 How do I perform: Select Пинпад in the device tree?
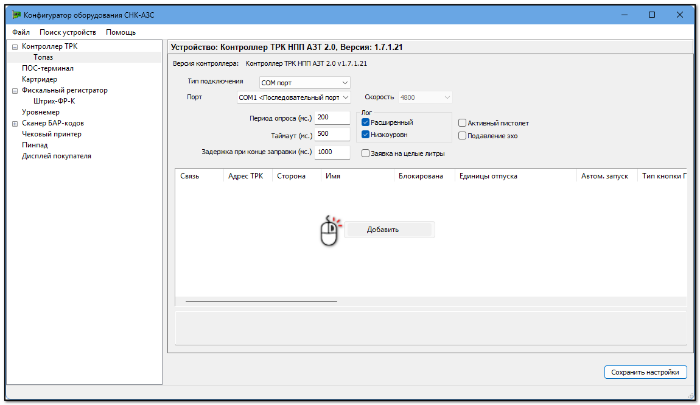point(34,145)
